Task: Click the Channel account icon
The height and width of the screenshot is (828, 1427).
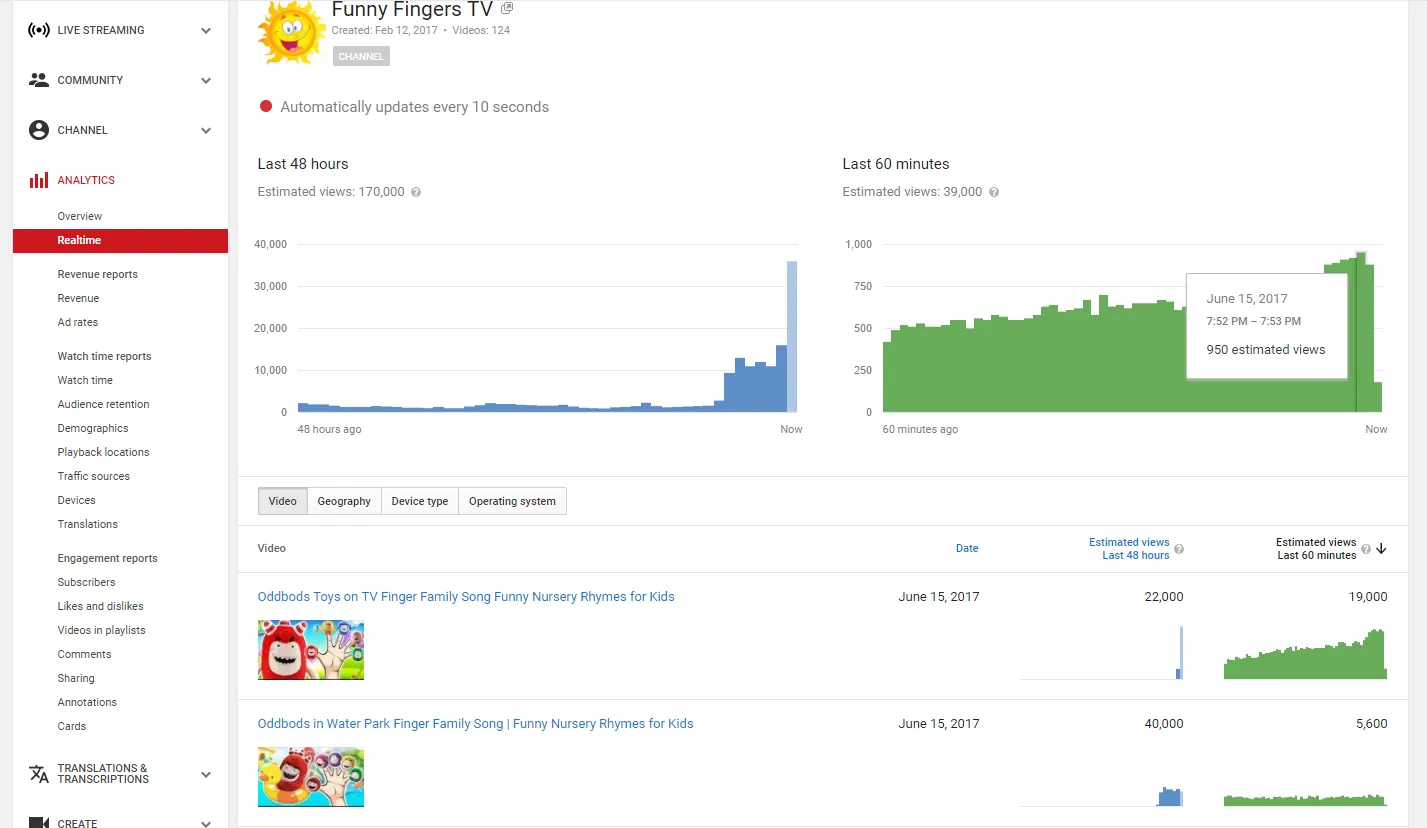Action: [x=38, y=130]
